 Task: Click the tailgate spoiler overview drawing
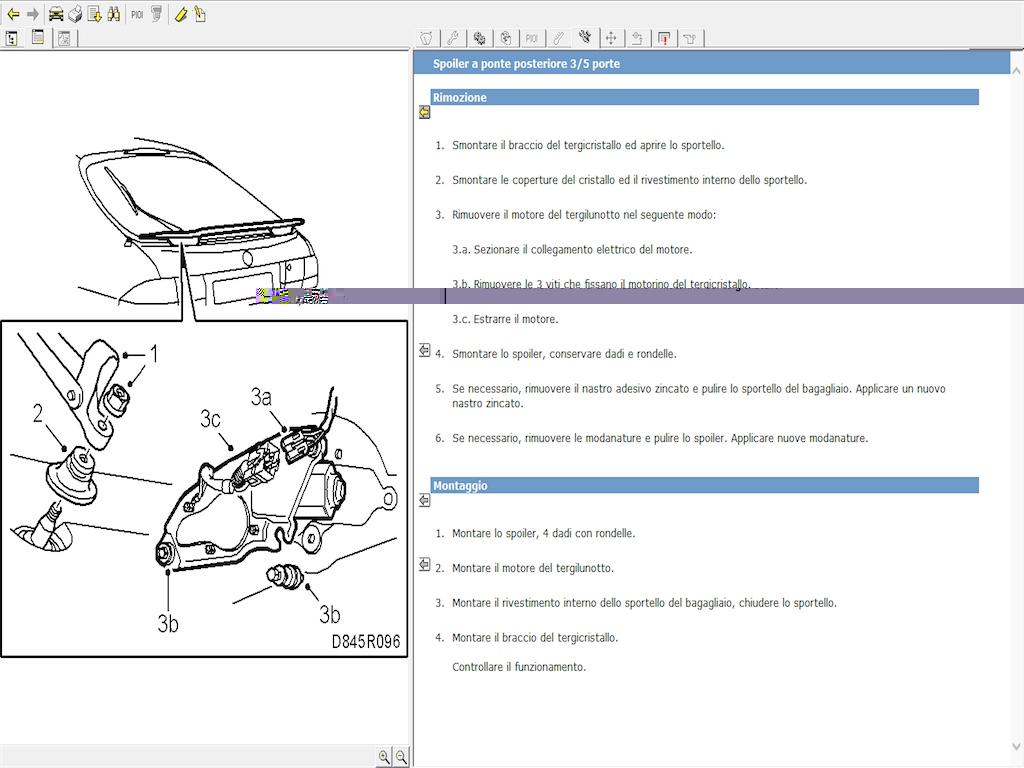click(196, 219)
